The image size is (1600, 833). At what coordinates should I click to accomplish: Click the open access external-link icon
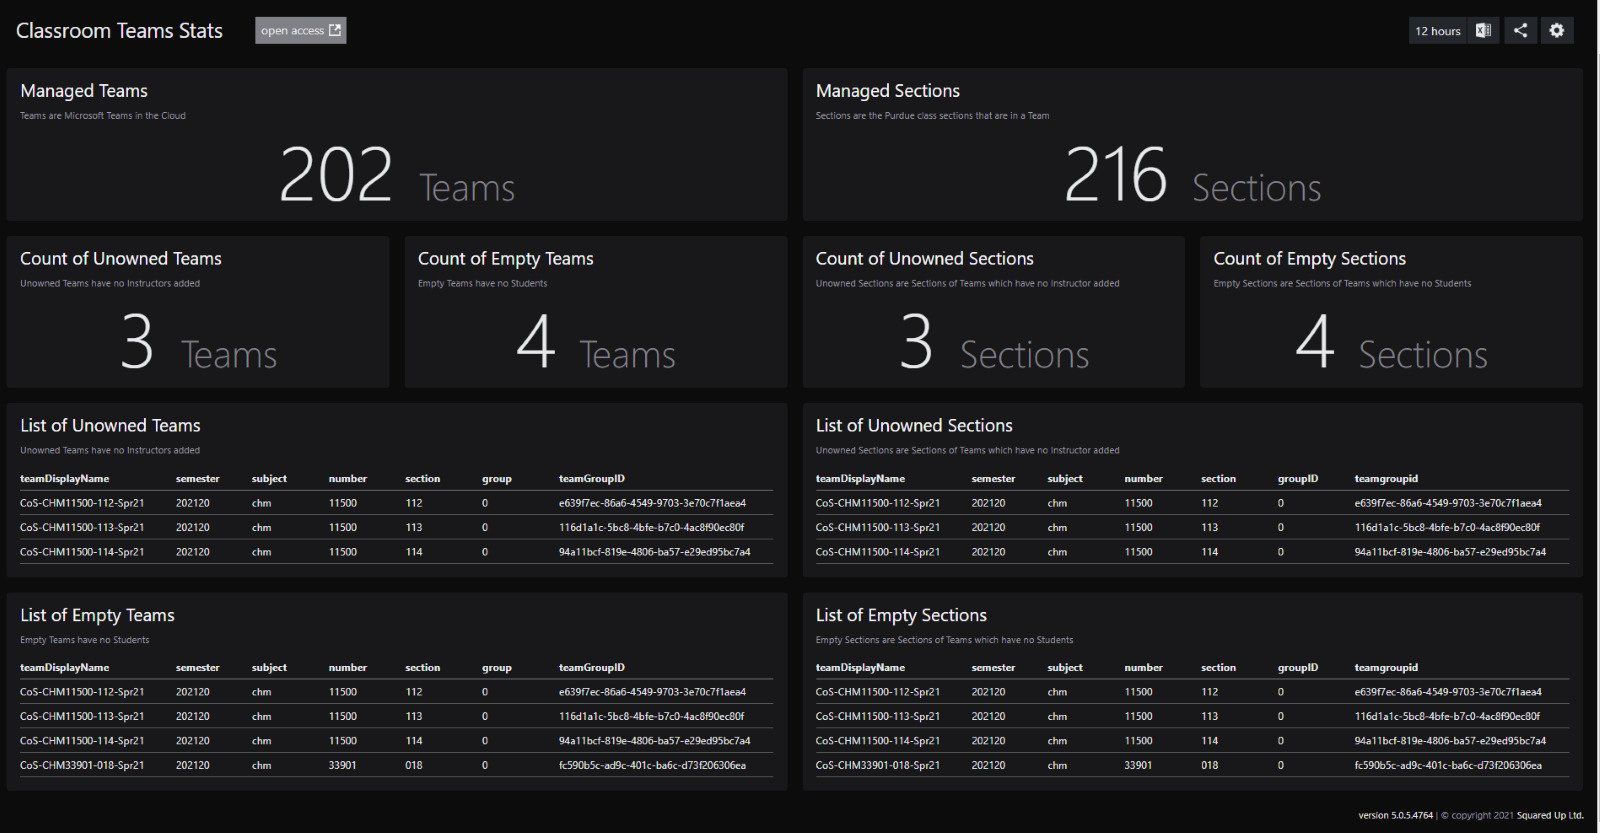coord(335,31)
